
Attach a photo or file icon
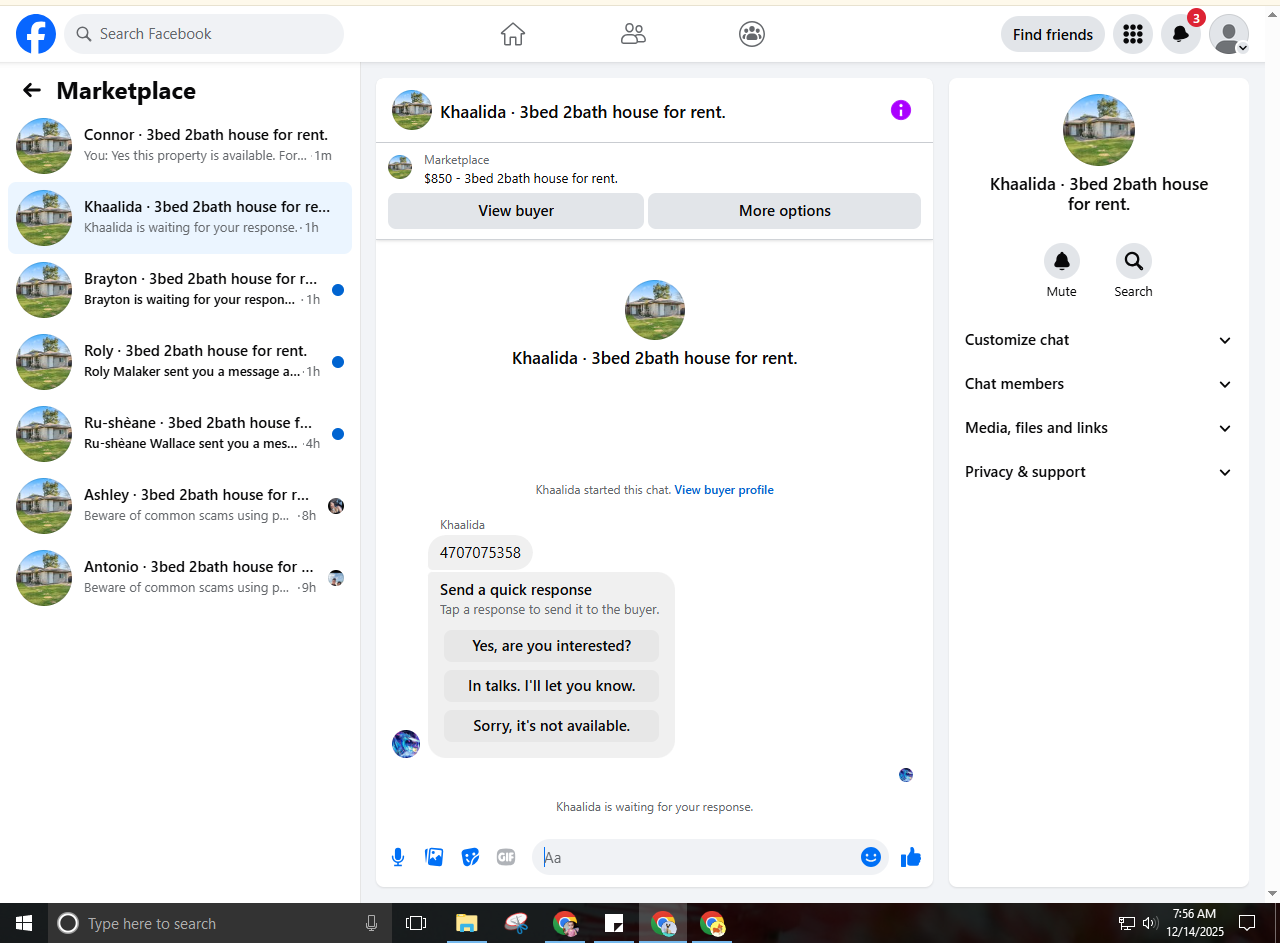(x=434, y=857)
